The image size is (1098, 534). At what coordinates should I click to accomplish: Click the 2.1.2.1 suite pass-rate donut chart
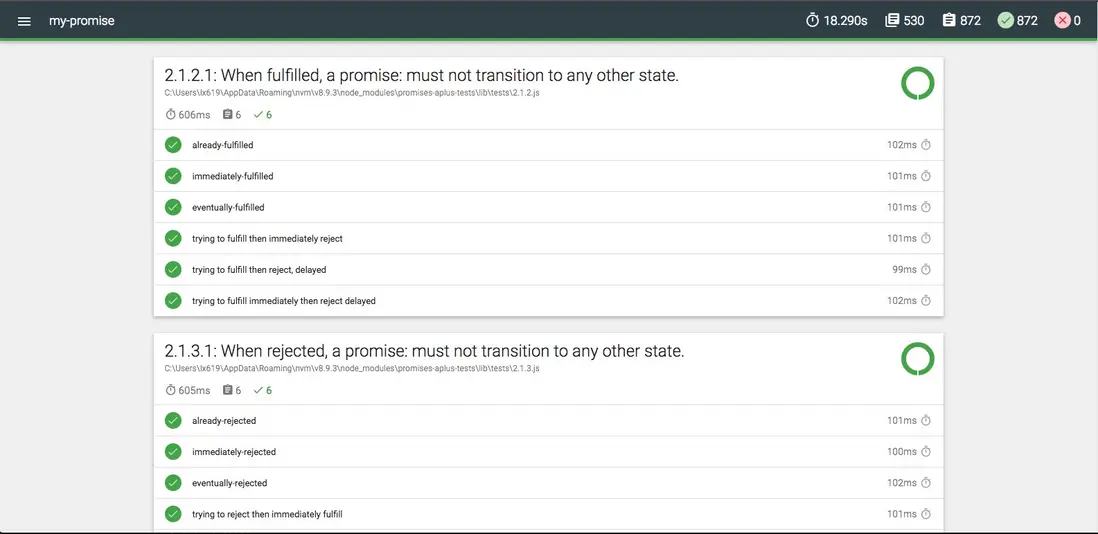click(x=917, y=84)
